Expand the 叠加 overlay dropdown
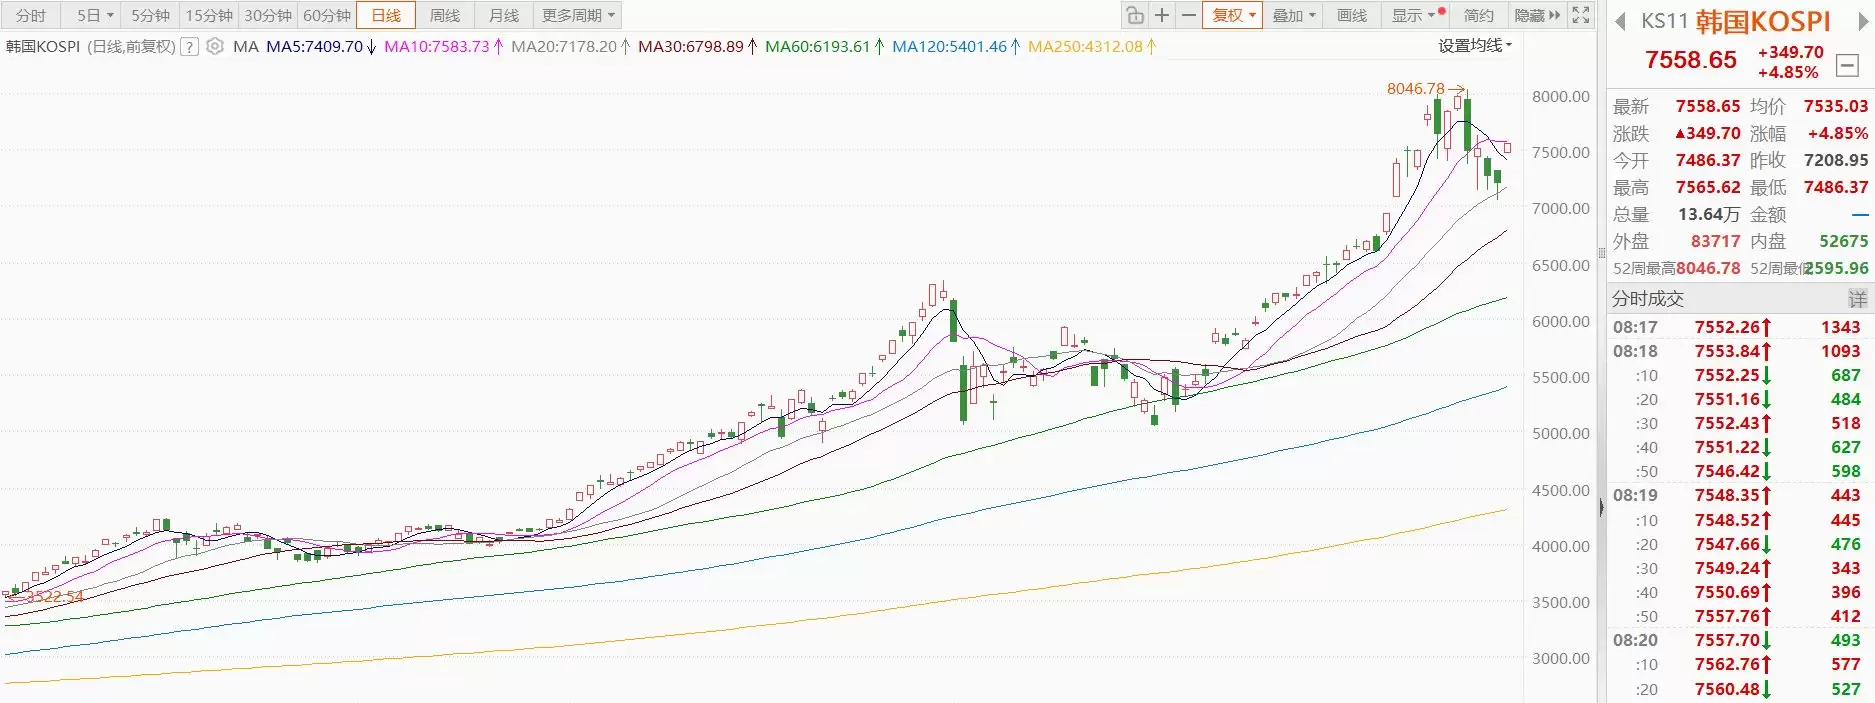Image resolution: width=1875 pixels, height=703 pixels. tap(1294, 15)
